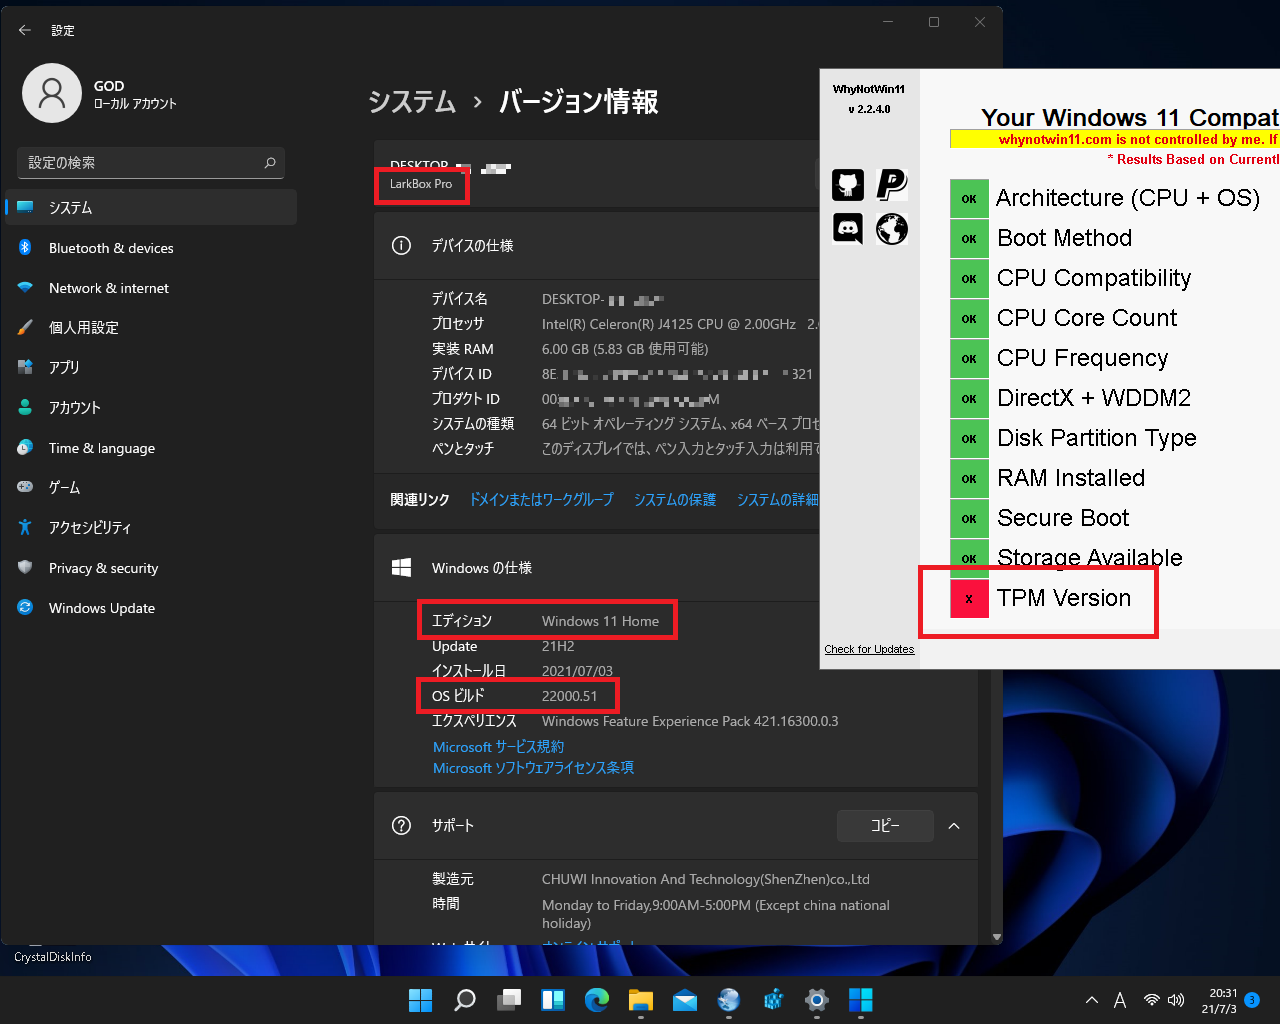This screenshot has height=1024, width=1280.
Task: Open Bluetooth & devices settings
Action: coord(151,248)
